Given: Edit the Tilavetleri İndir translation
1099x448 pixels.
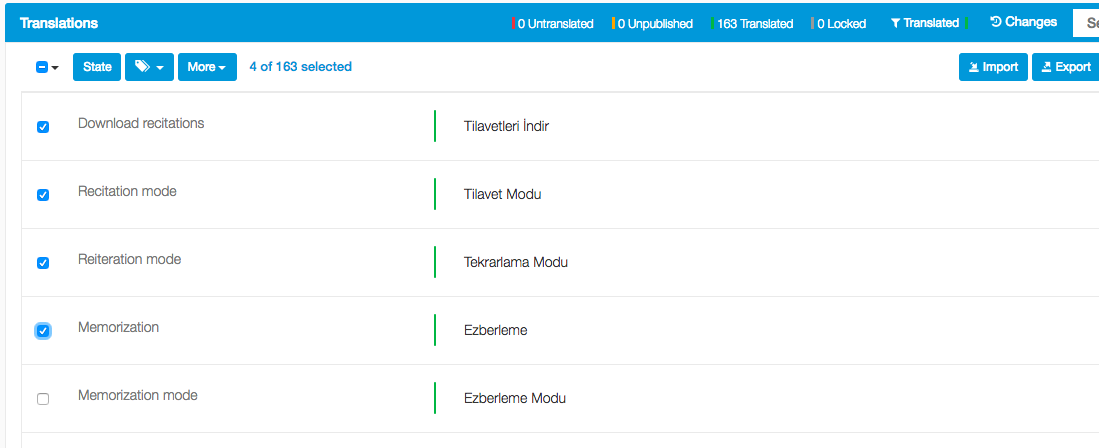Looking at the screenshot, I should click(506, 126).
